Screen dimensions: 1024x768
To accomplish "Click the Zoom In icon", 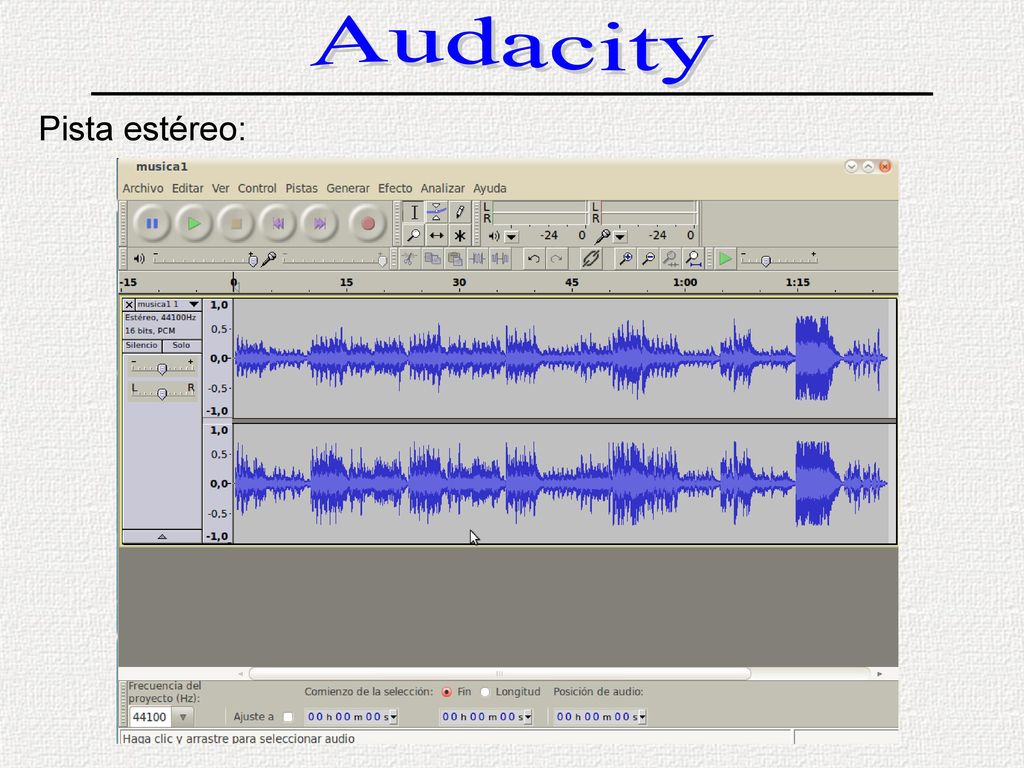I will 626,259.
